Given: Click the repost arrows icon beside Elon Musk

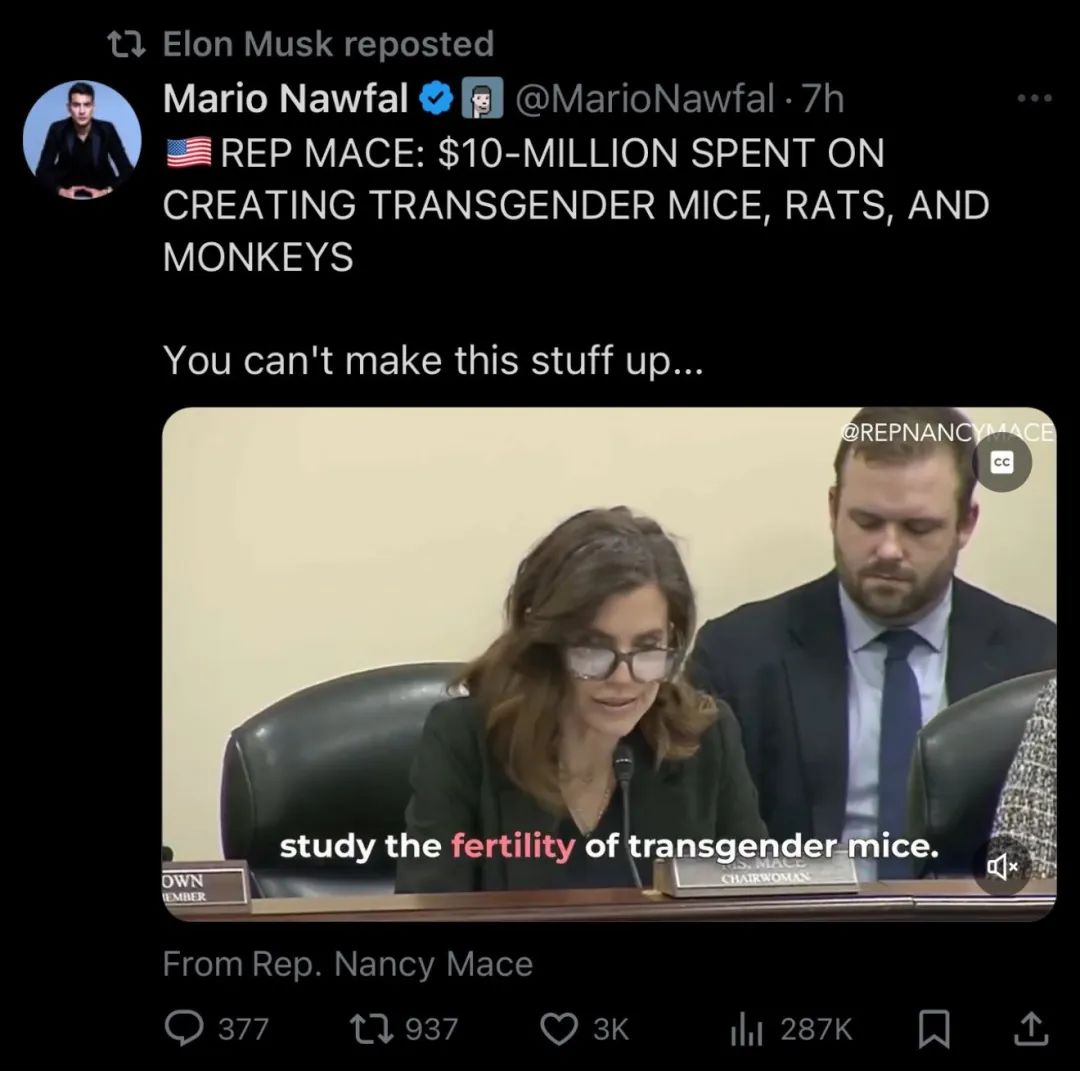Looking at the screenshot, I should (127, 44).
